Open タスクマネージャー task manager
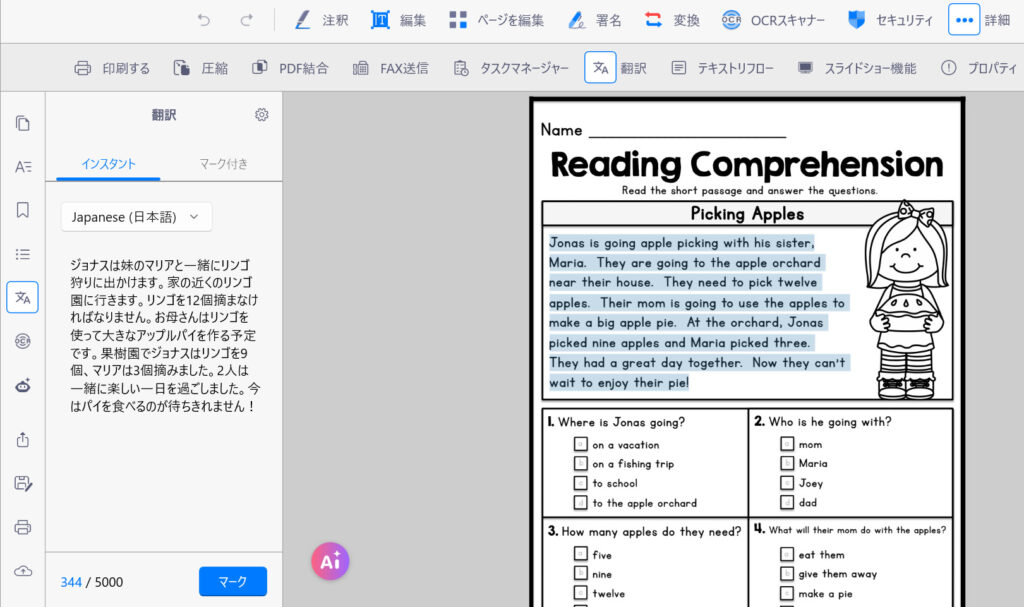Viewport: 1024px width, 607px height. pos(511,68)
